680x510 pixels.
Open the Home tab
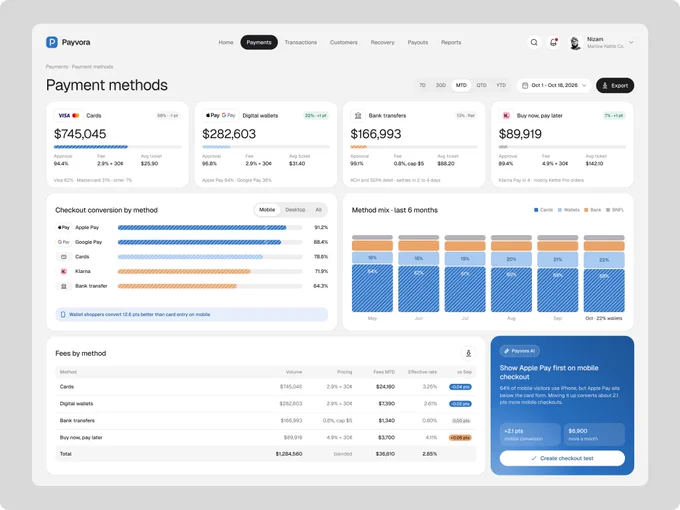[226, 42]
